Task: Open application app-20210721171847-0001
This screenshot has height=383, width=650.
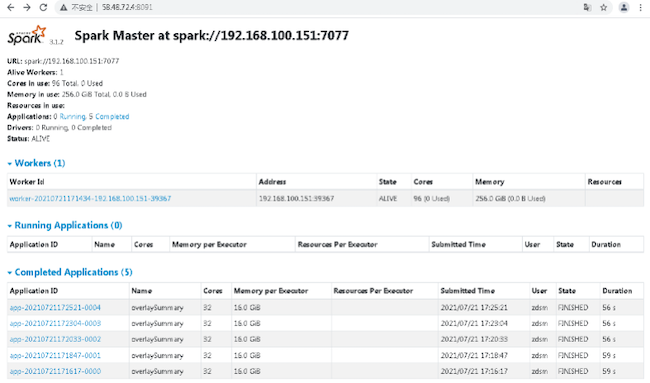Action: [55, 355]
